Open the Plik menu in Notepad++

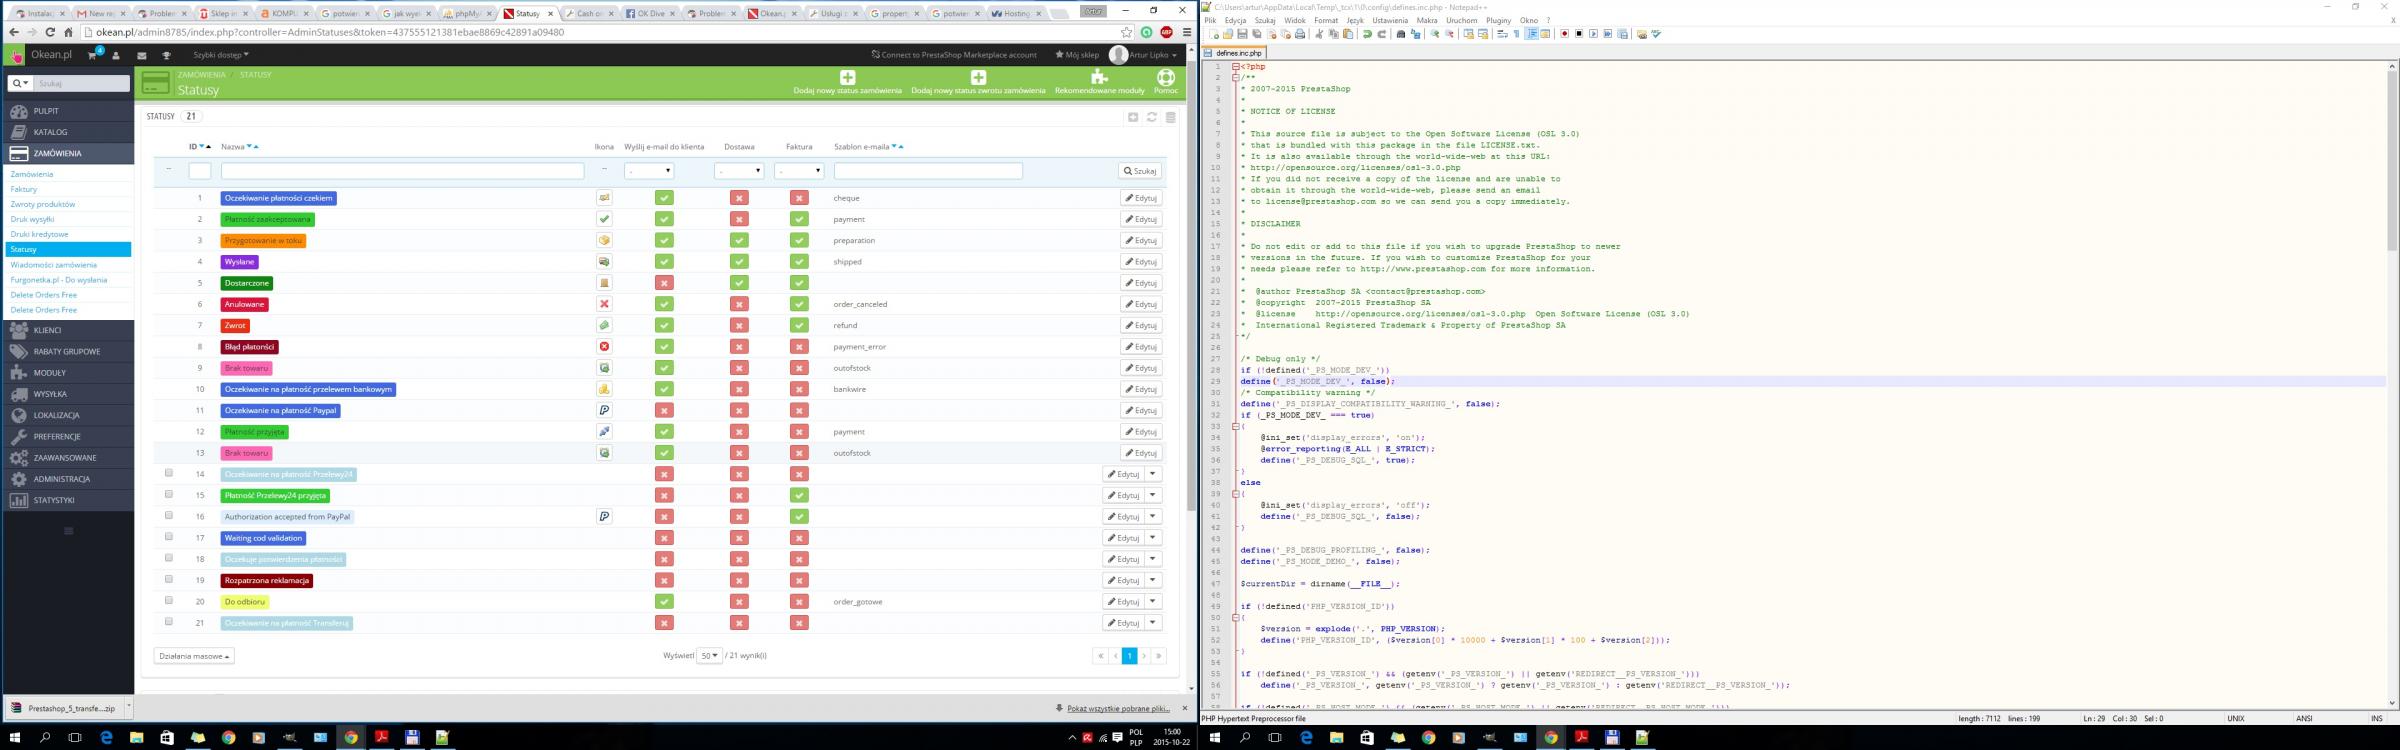[1210, 20]
